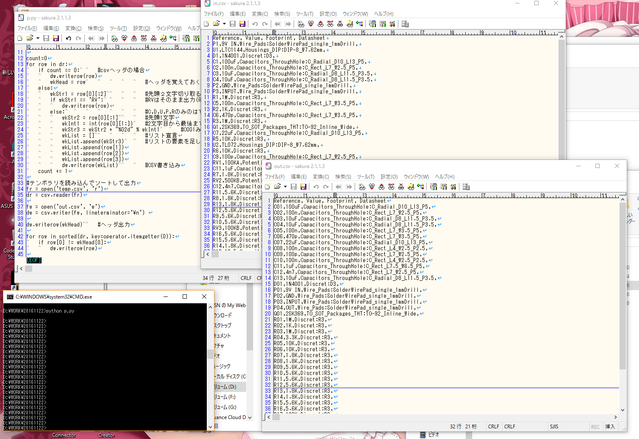
Task: Click horizontal scroll-left arrow in p.py window
Action: 21,269
